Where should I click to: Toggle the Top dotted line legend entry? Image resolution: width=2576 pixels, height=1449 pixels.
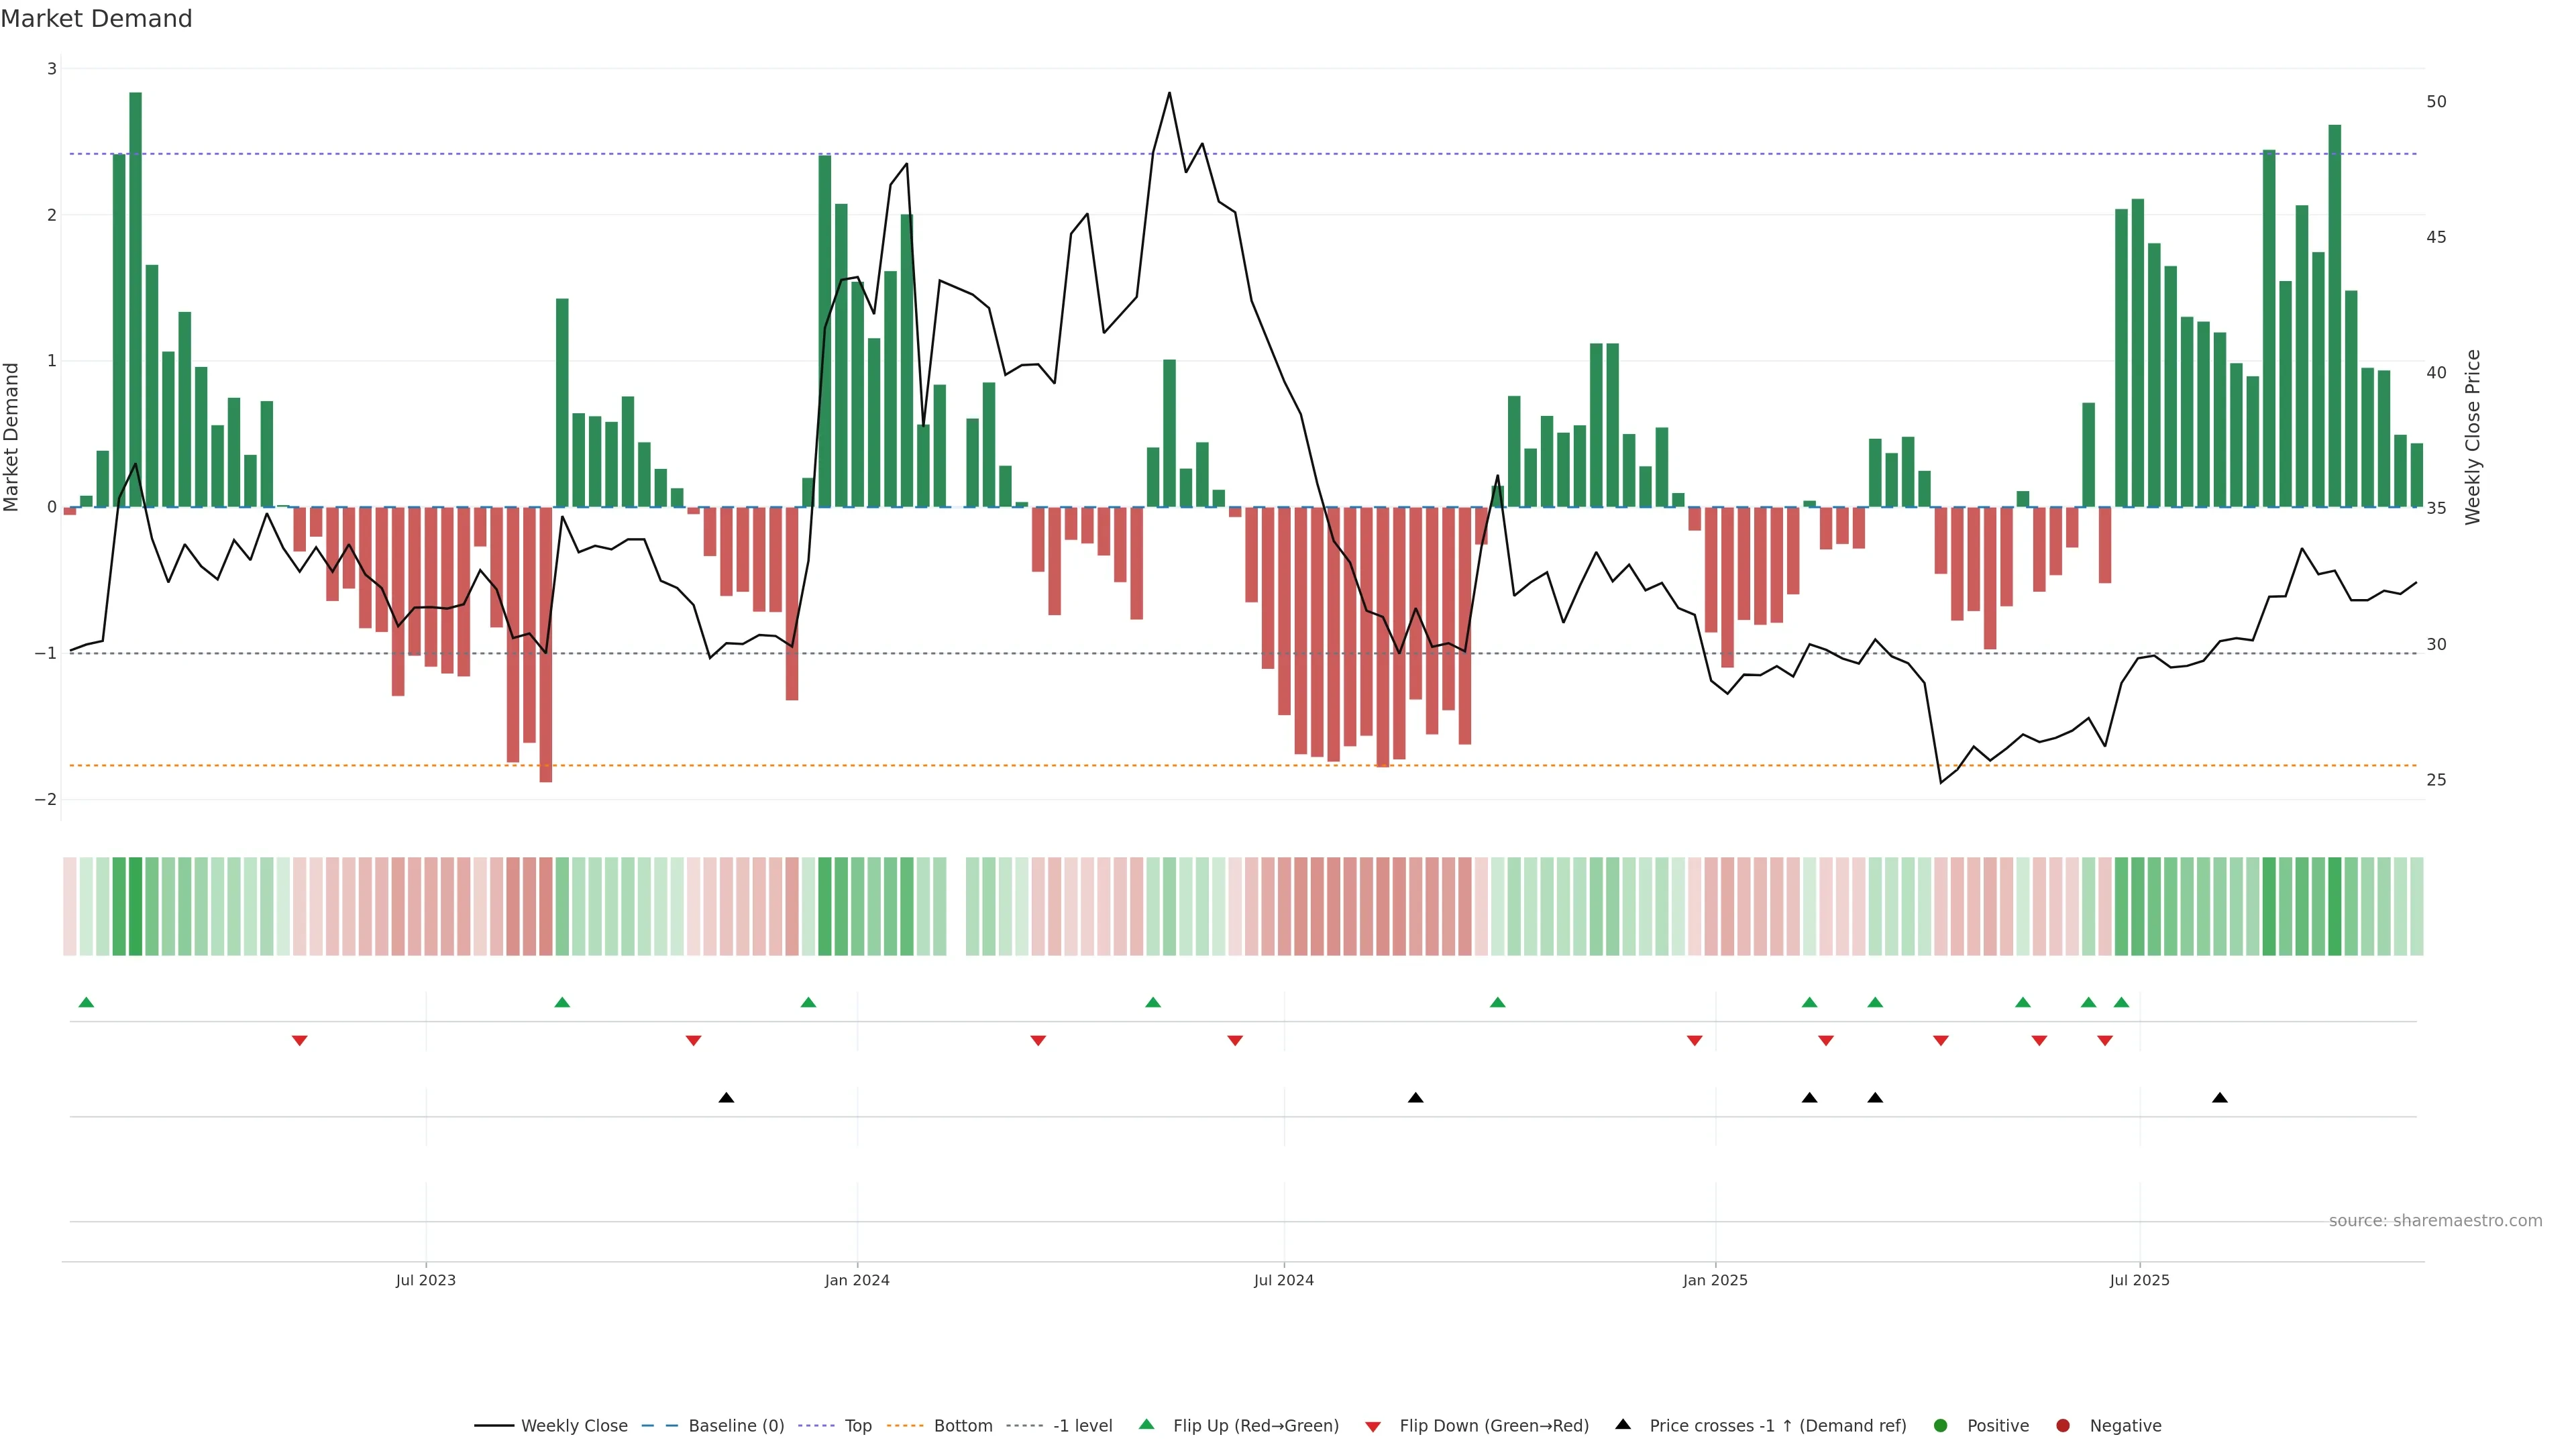click(x=857, y=1425)
